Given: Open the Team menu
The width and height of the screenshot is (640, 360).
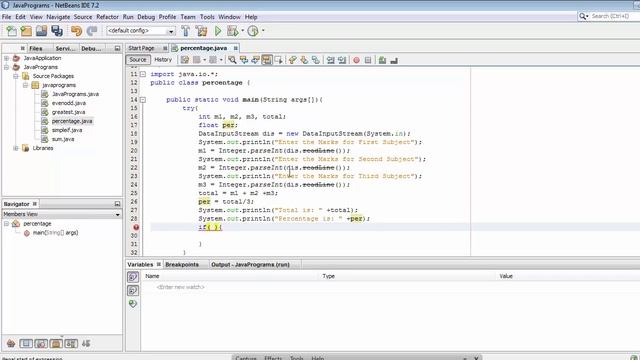Looking at the screenshot, I should coord(188,17).
